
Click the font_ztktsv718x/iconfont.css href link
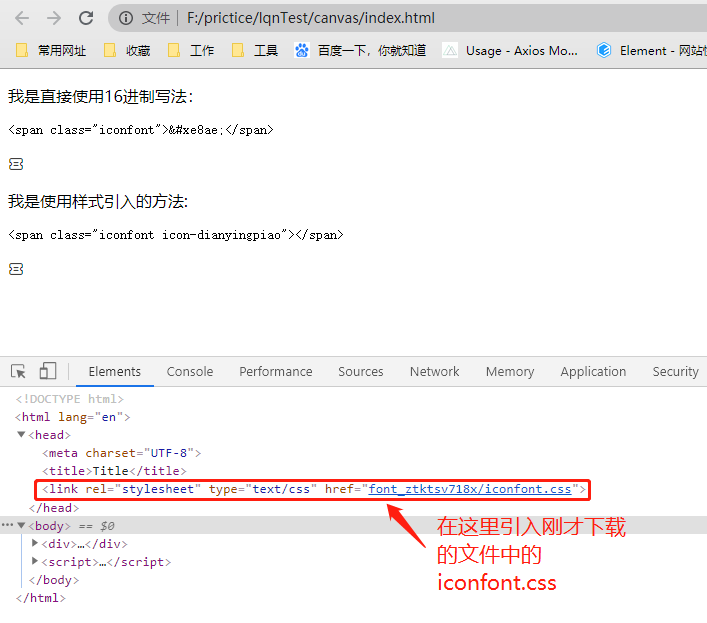click(x=470, y=489)
